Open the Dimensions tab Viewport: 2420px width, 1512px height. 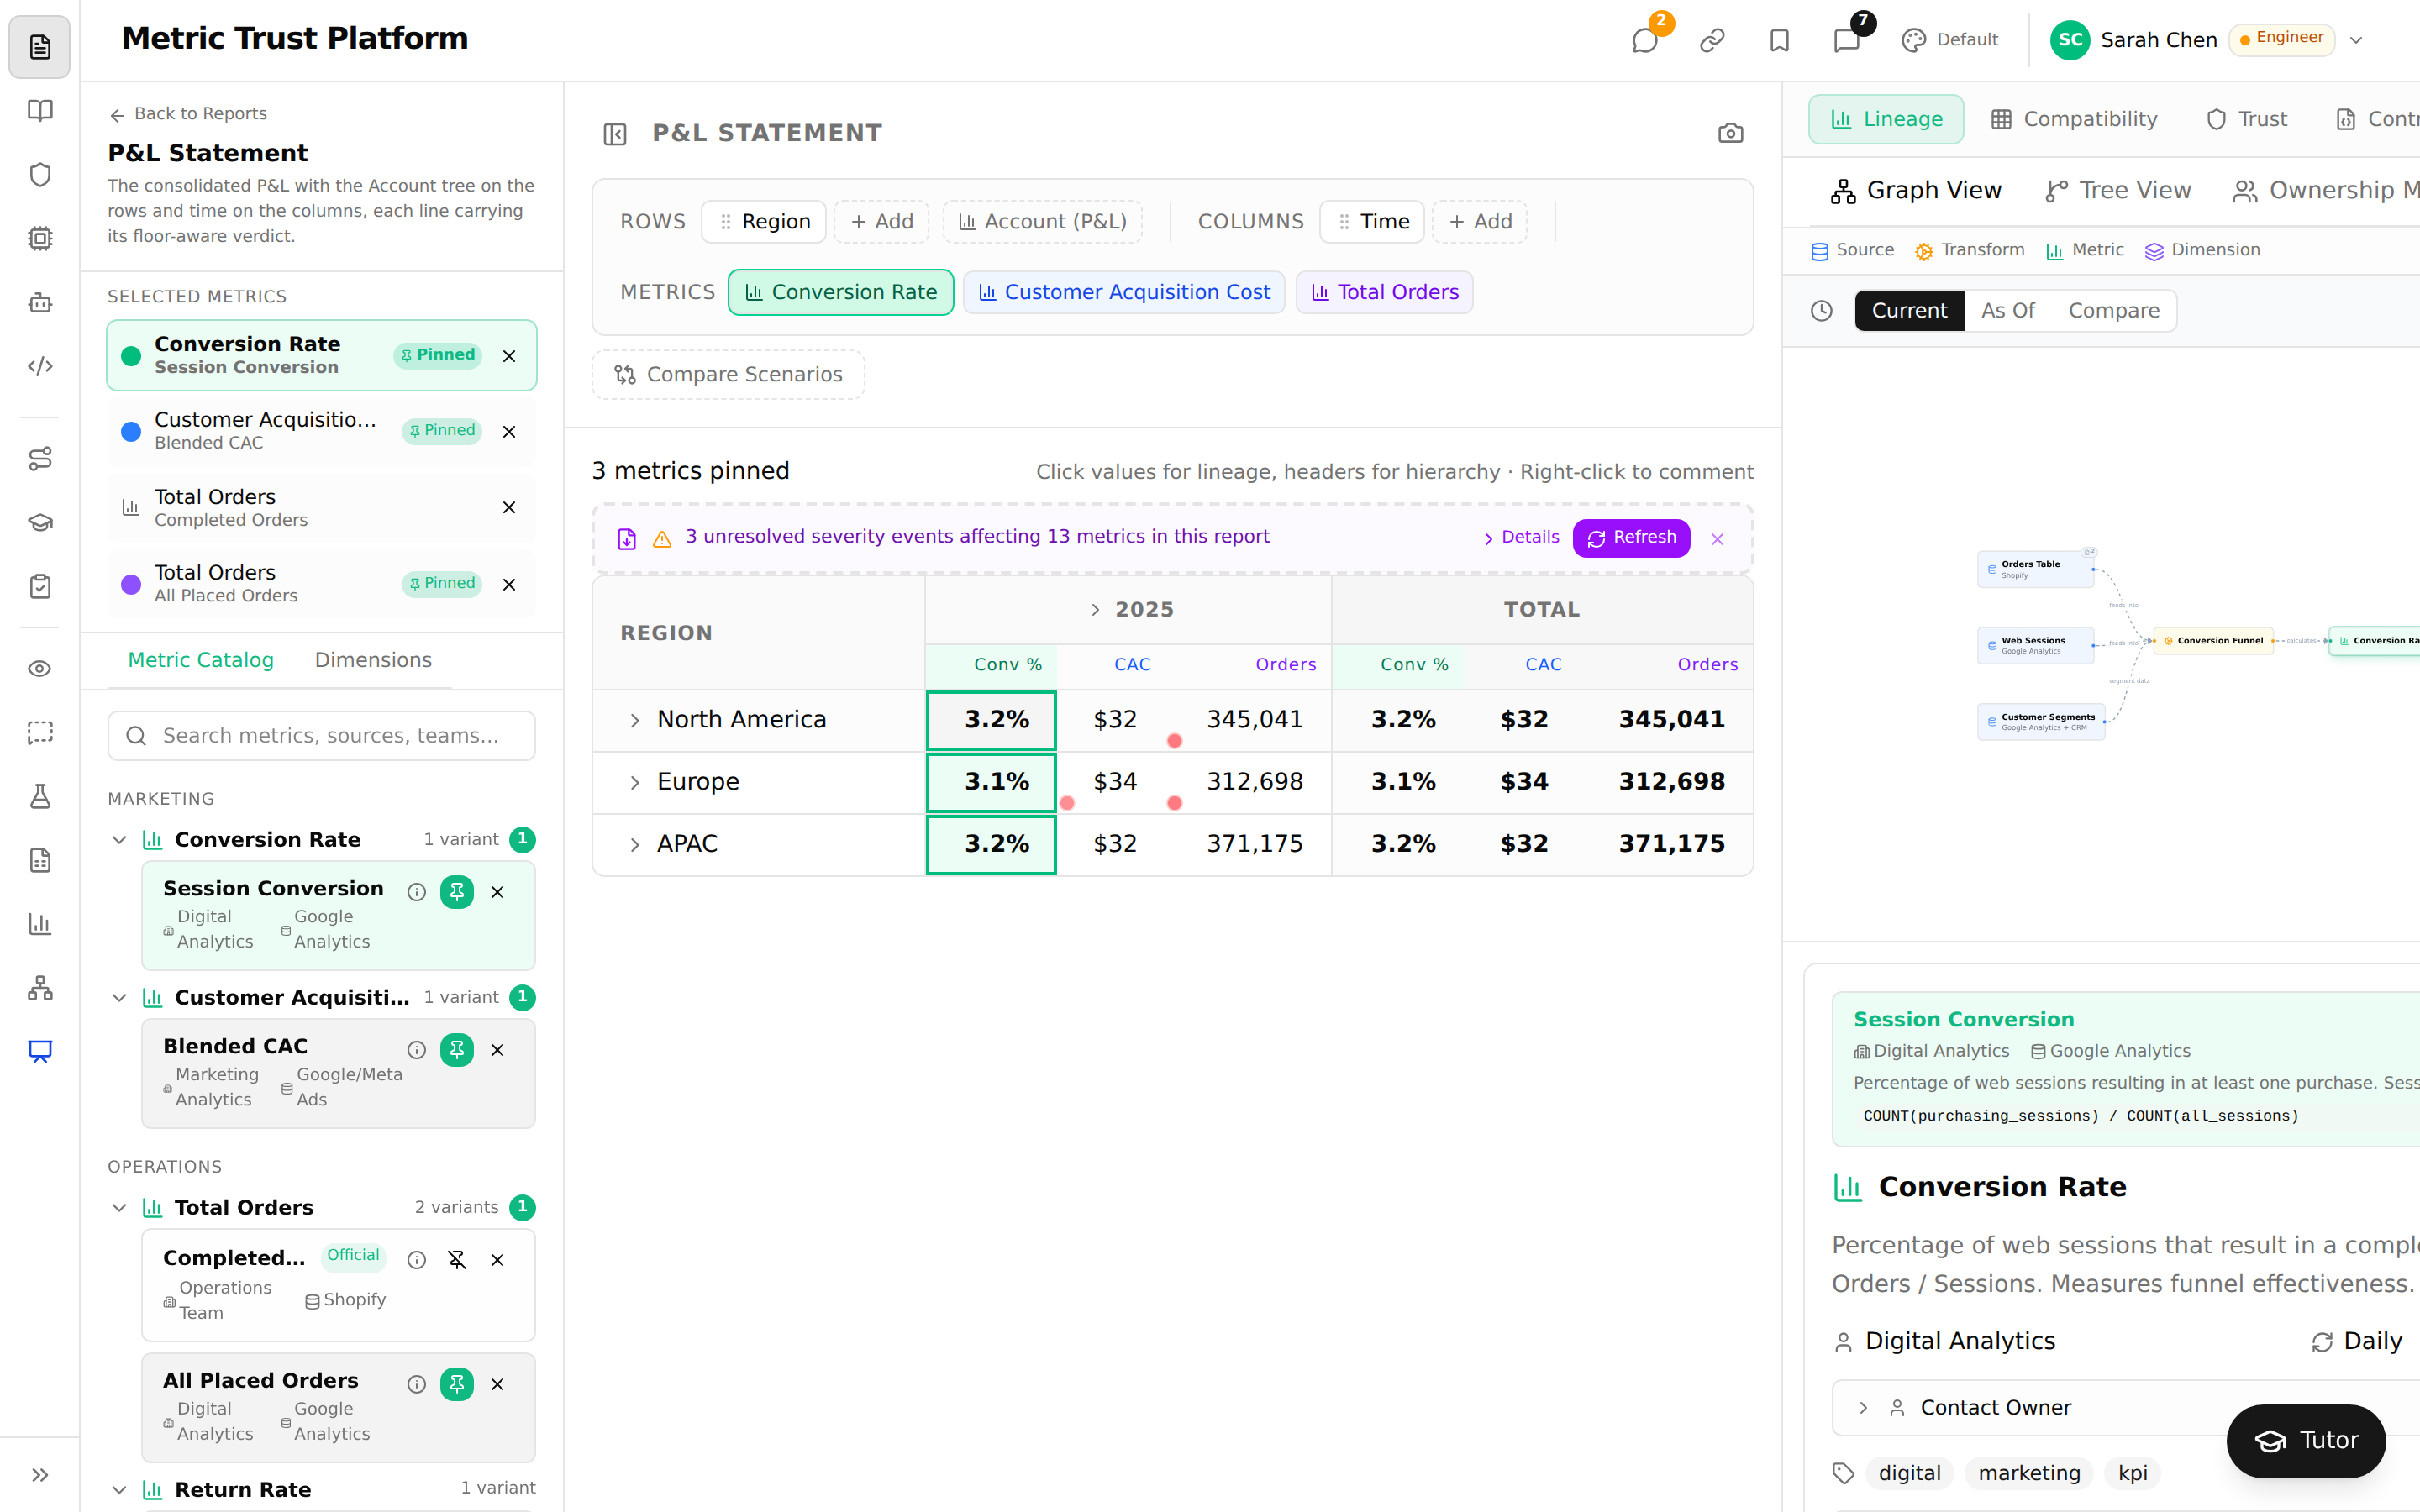pos(373,660)
